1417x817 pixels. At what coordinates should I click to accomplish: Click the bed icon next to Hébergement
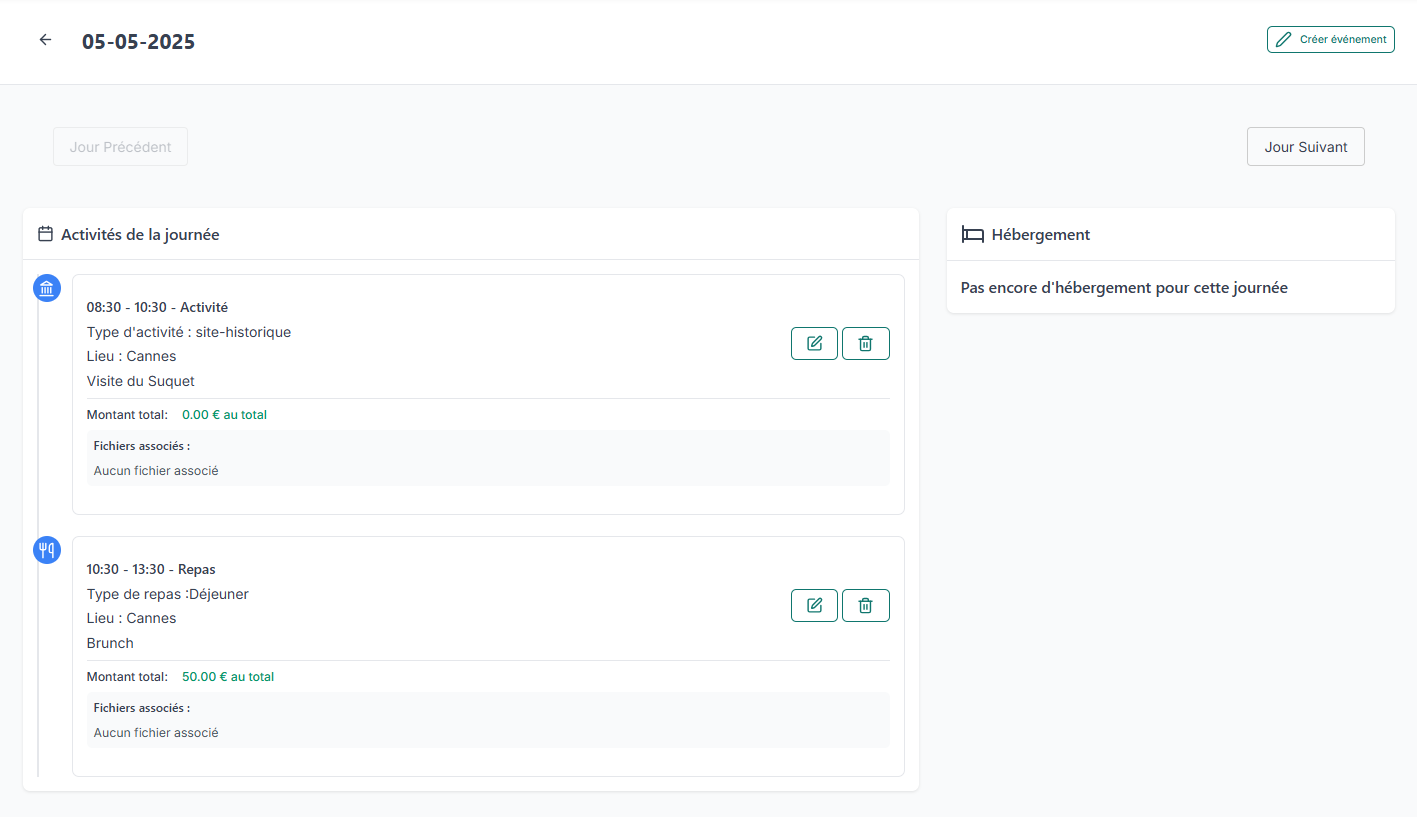click(972, 234)
